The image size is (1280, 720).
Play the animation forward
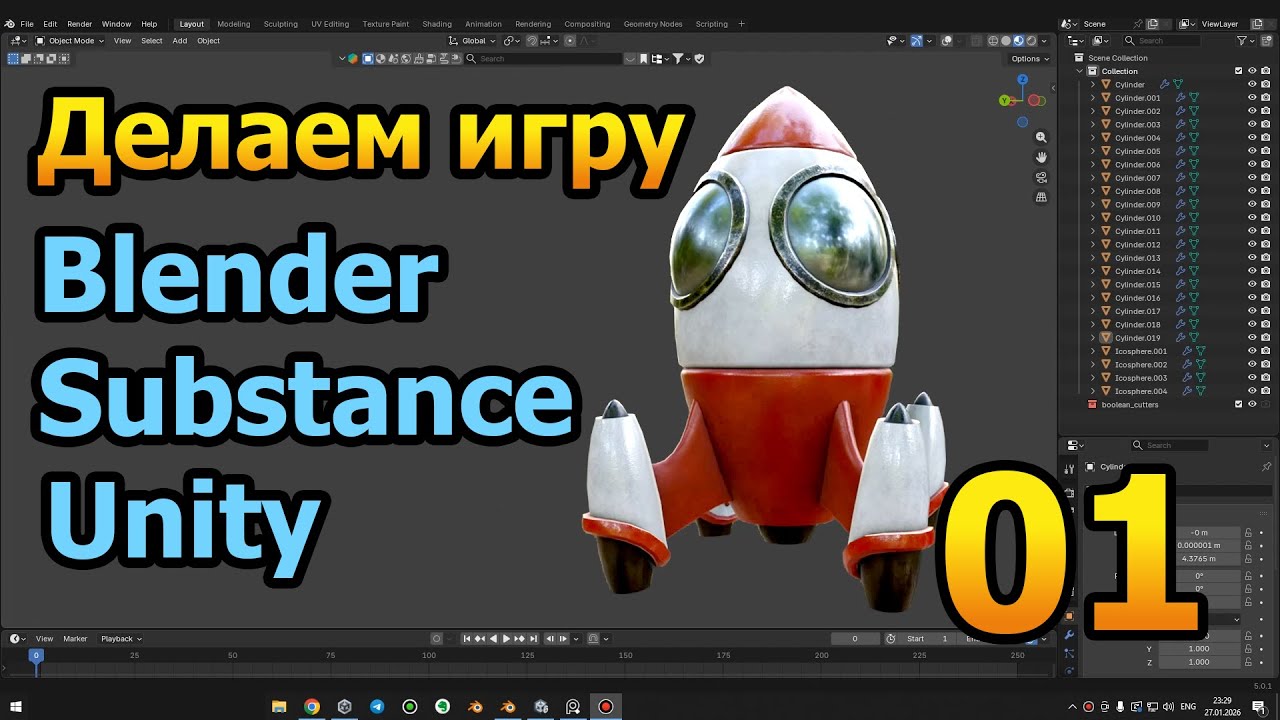(506, 639)
